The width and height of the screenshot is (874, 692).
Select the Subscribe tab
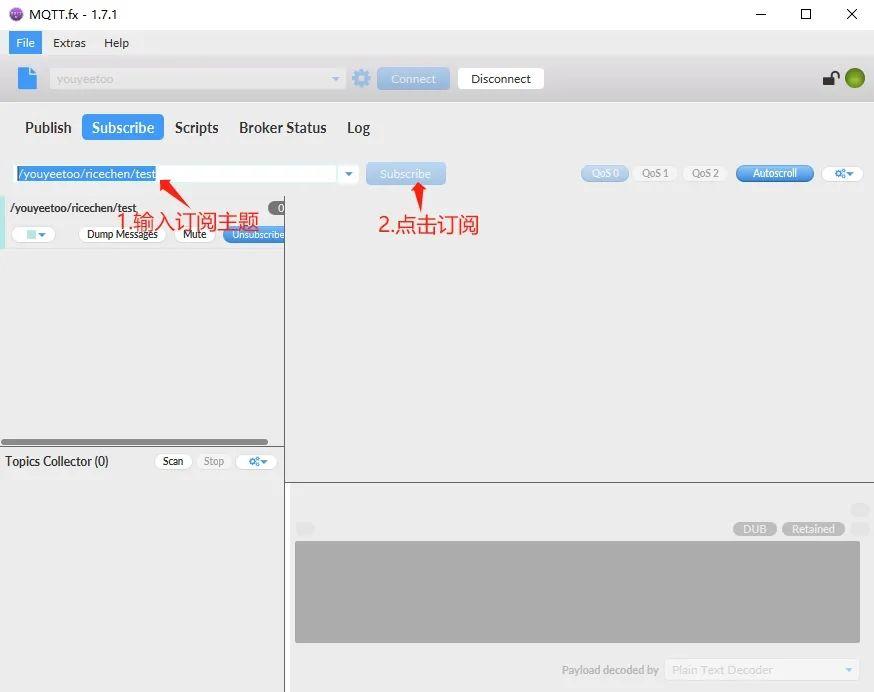pyautogui.click(x=123, y=127)
